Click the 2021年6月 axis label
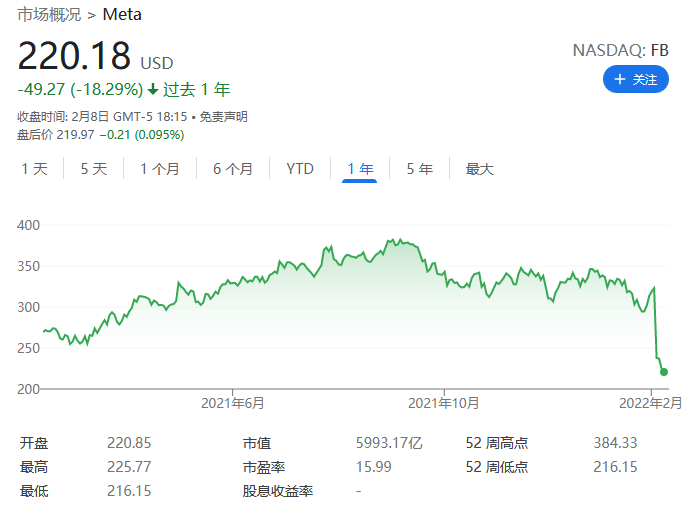The image size is (687, 510). click(233, 403)
